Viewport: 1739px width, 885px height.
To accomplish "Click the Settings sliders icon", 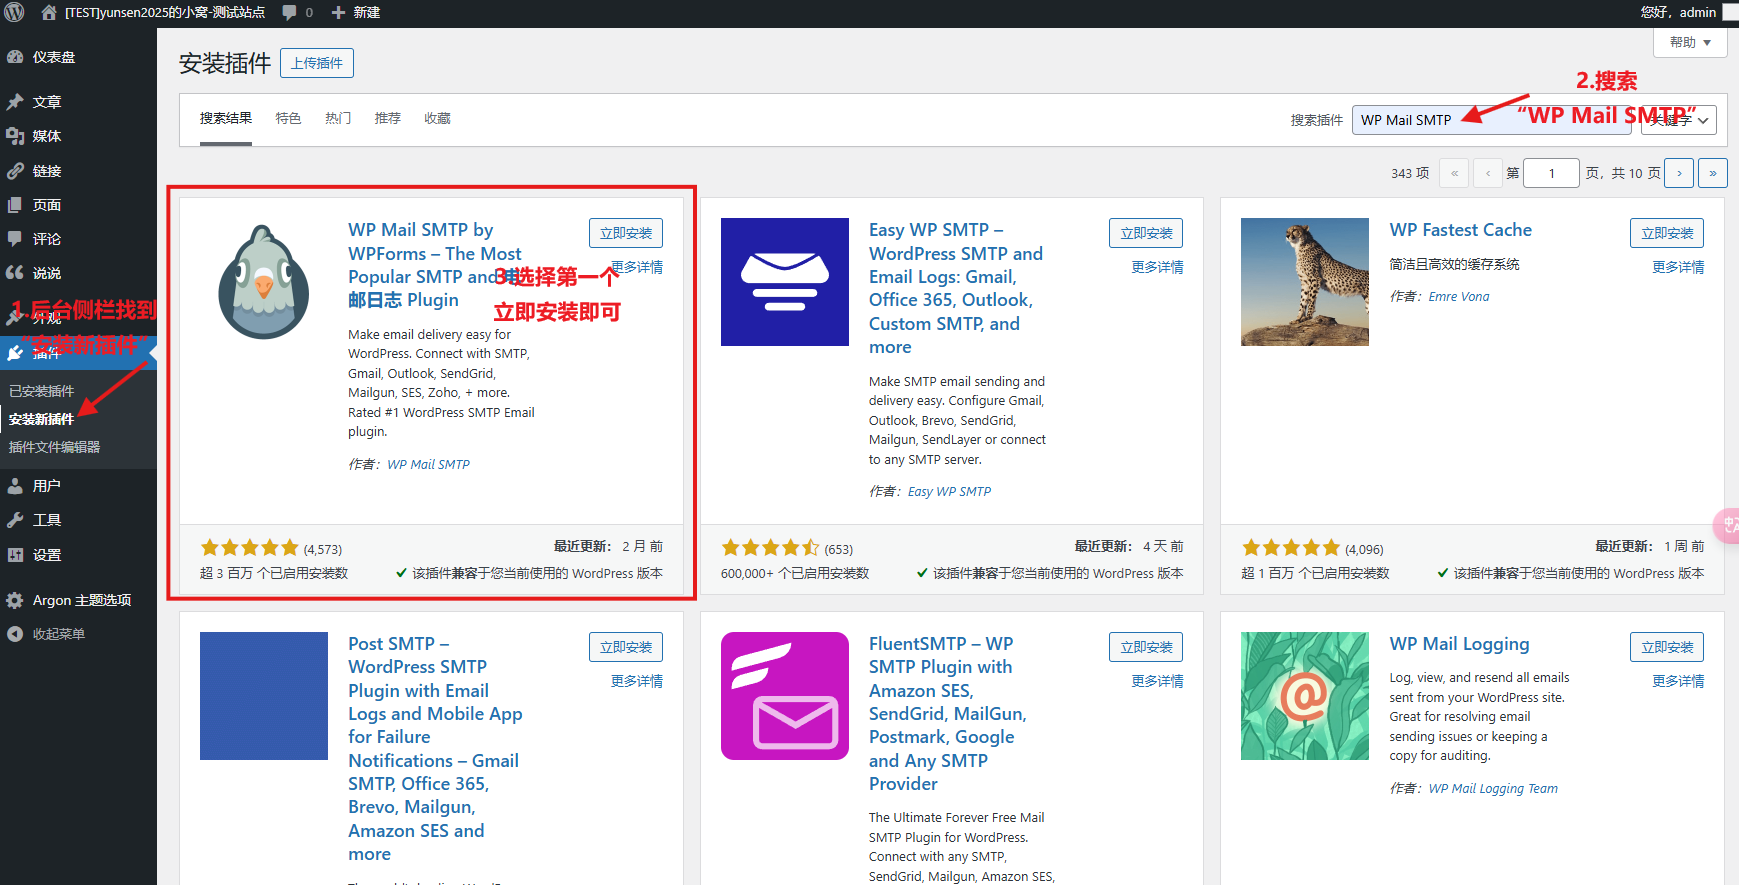I will coord(15,555).
